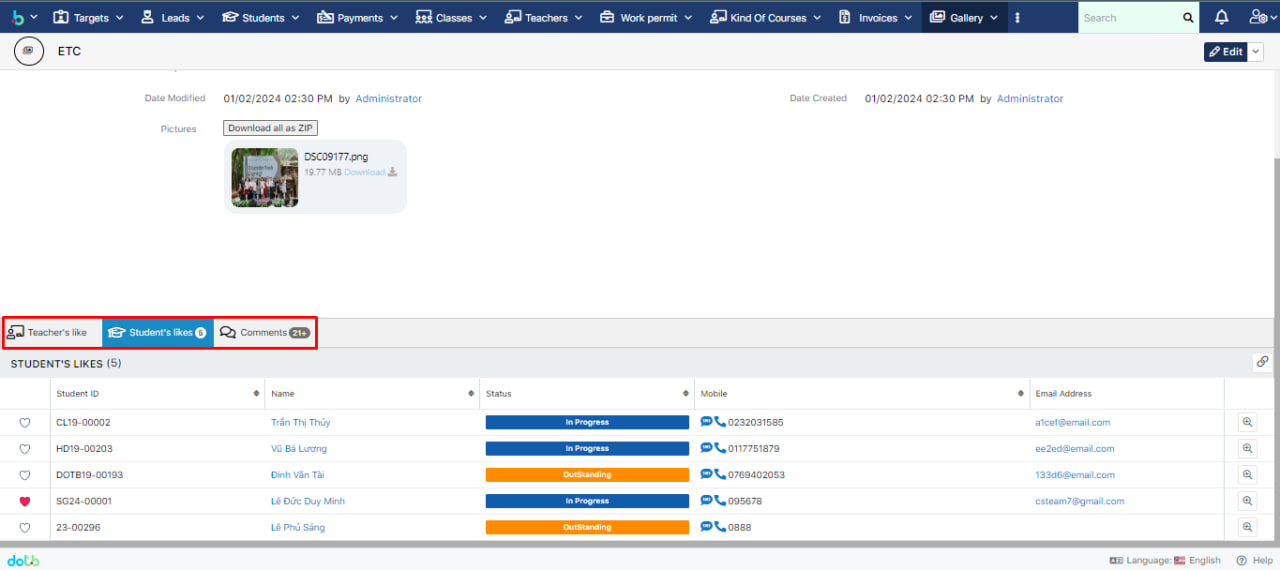The image size is (1280, 570).
Task: Preview record for student CL19-00002
Action: pos(1247,422)
